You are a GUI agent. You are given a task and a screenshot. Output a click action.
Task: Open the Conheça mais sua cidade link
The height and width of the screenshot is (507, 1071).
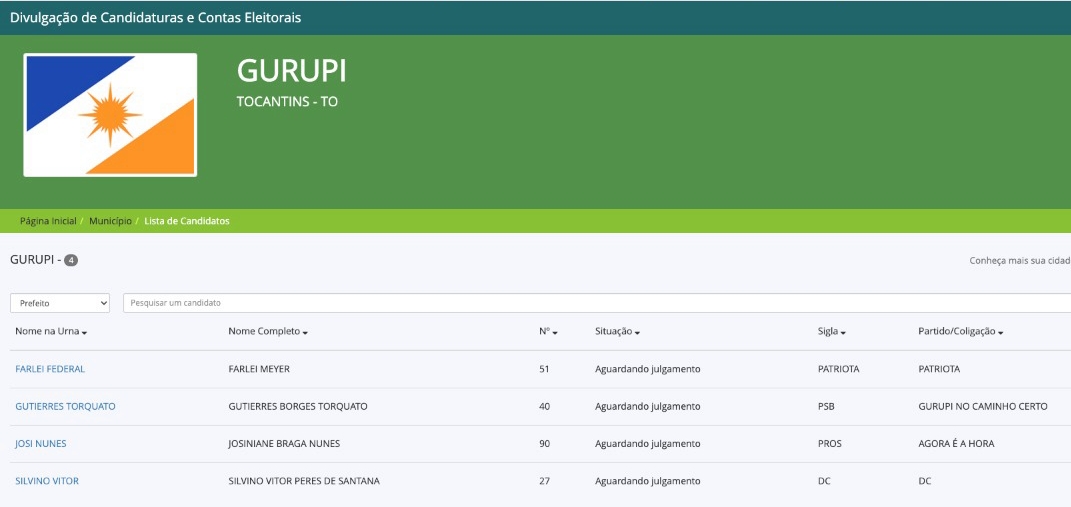(1019, 260)
